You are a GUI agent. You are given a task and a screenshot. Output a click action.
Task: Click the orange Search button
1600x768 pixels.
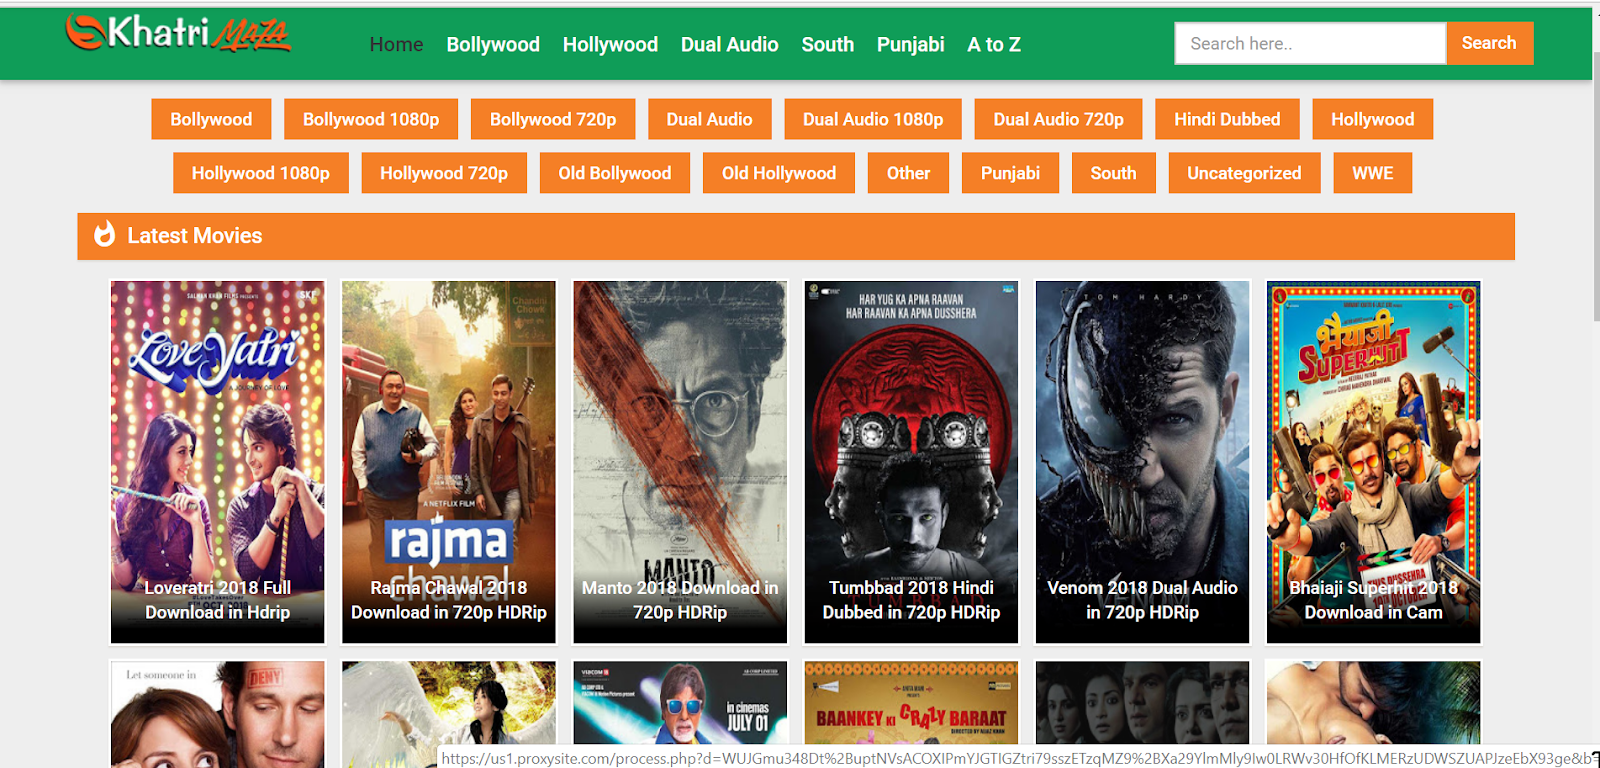[x=1489, y=43]
